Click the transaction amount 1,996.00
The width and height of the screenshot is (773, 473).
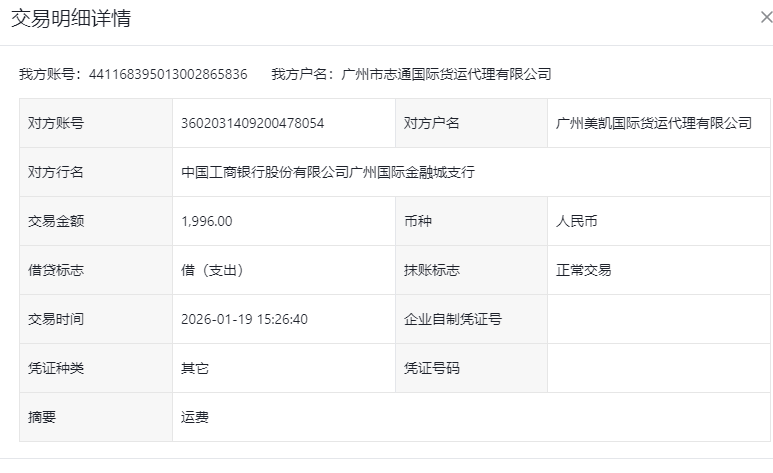click(207, 221)
